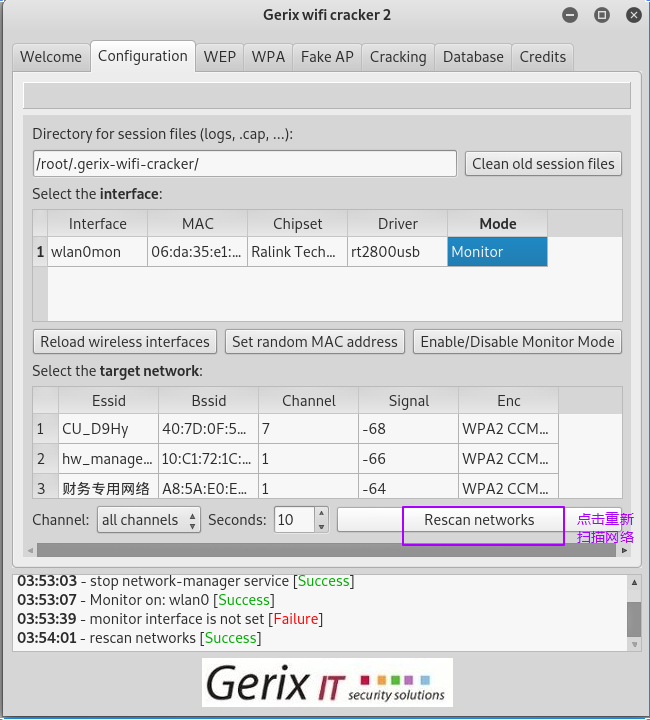Click Rescan networks button
650x720 pixels.
[x=479, y=520]
